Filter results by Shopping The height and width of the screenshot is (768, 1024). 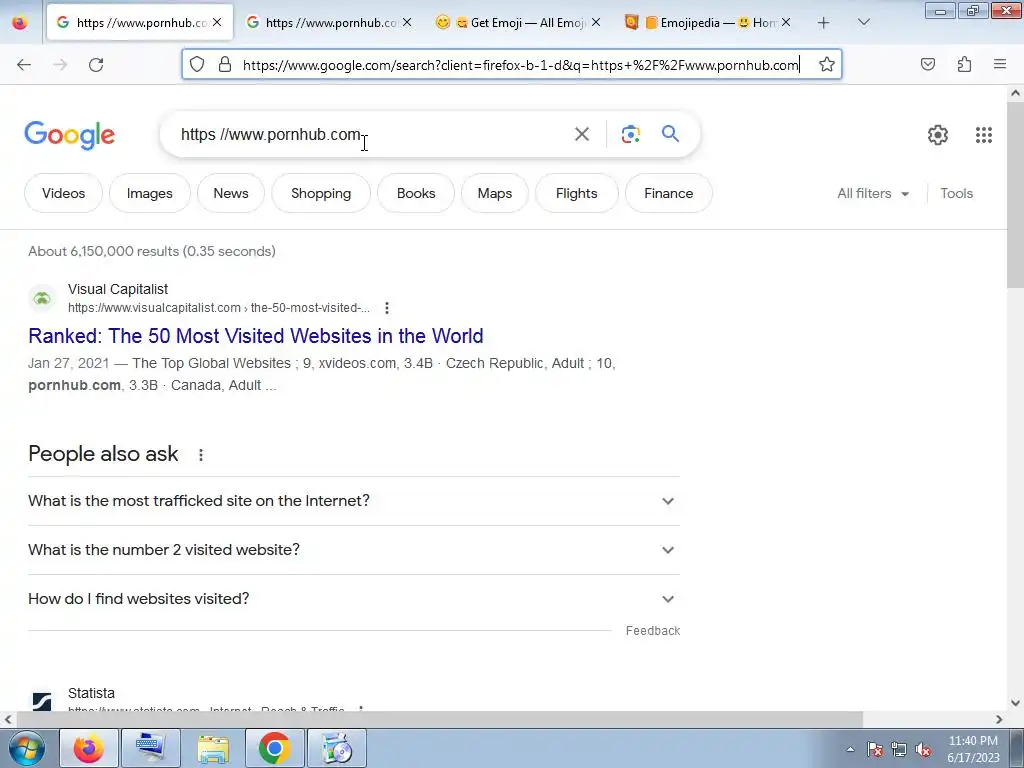pyautogui.click(x=321, y=193)
